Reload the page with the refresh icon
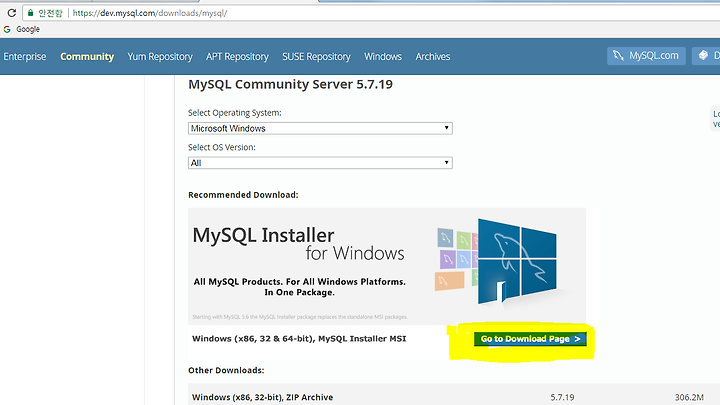 tap(11, 13)
